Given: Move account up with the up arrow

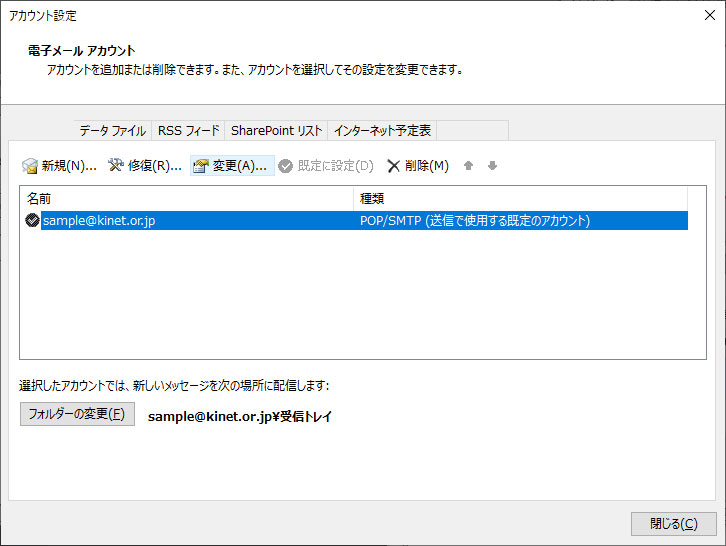Looking at the screenshot, I should (x=468, y=165).
